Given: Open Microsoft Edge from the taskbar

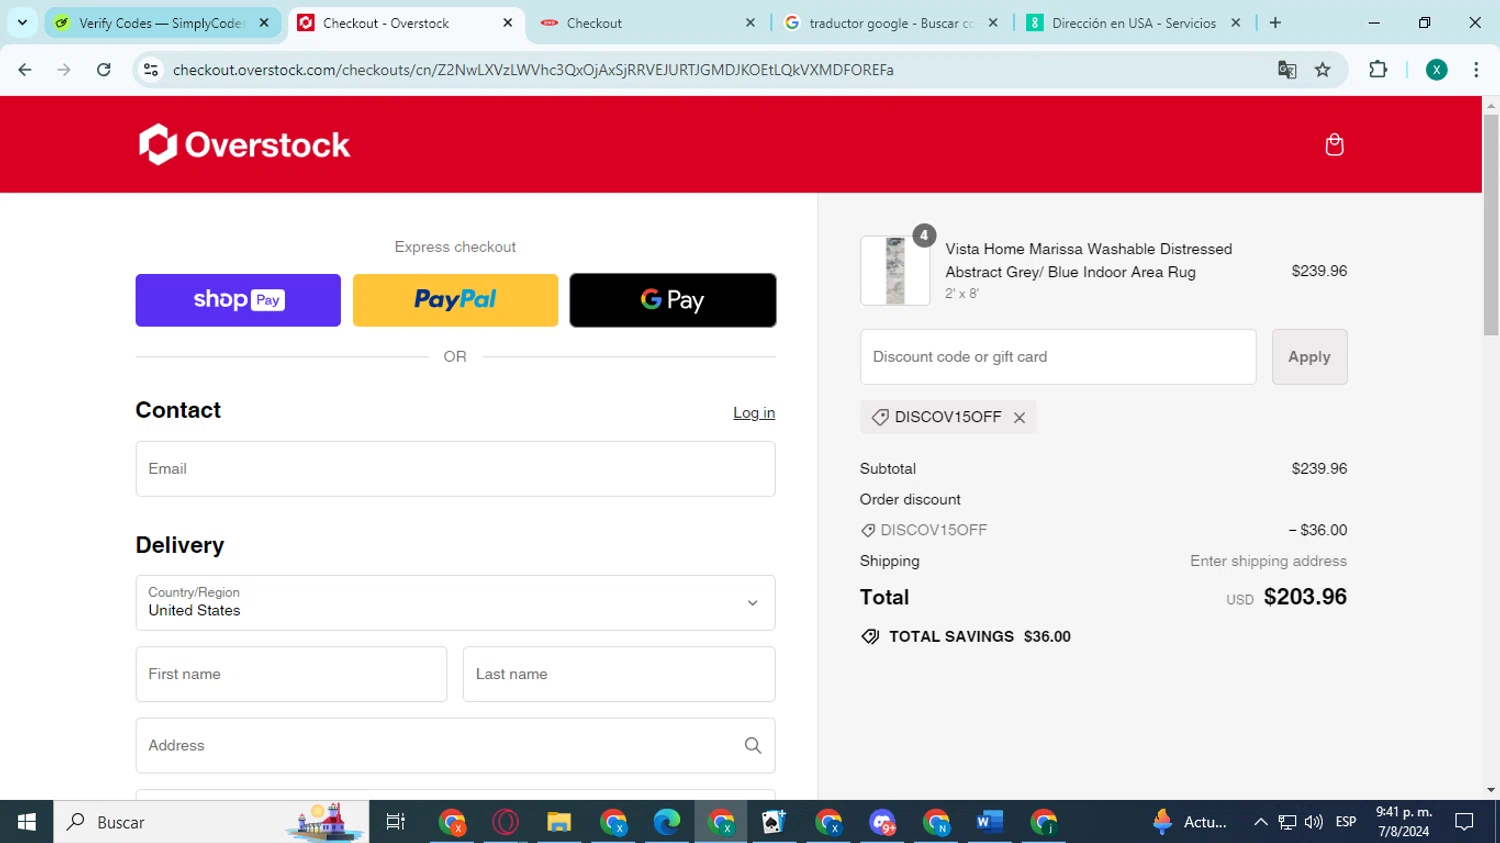Looking at the screenshot, I should click(x=667, y=822).
